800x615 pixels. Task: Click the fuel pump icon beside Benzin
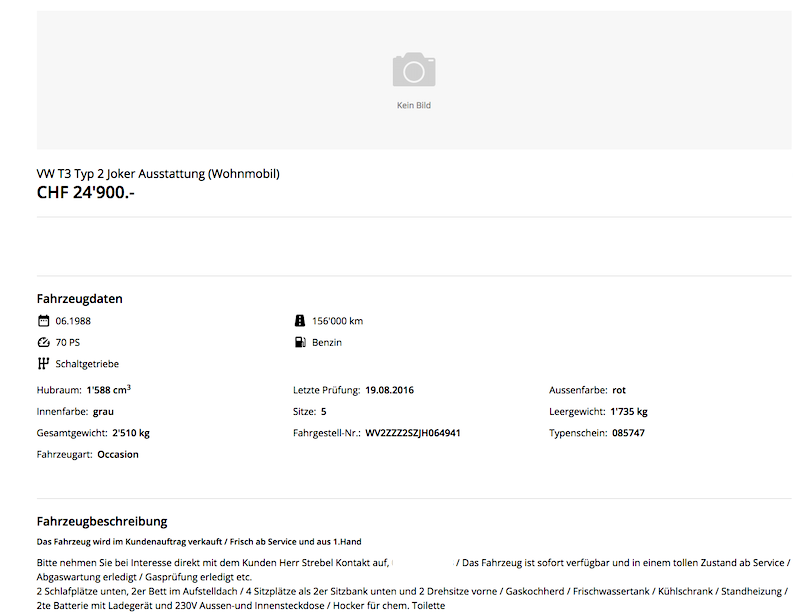pyautogui.click(x=300, y=342)
